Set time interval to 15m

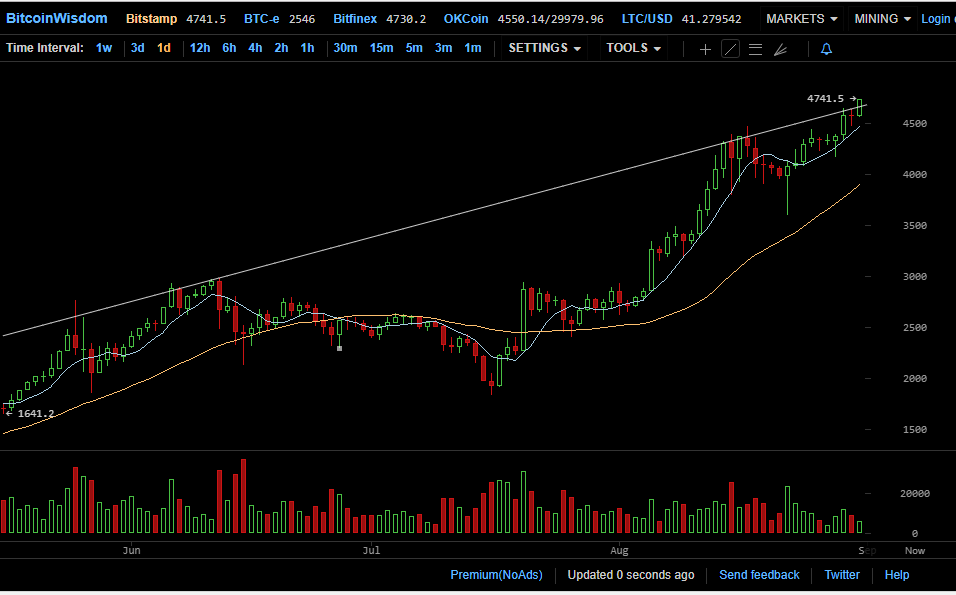pyautogui.click(x=381, y=48)
